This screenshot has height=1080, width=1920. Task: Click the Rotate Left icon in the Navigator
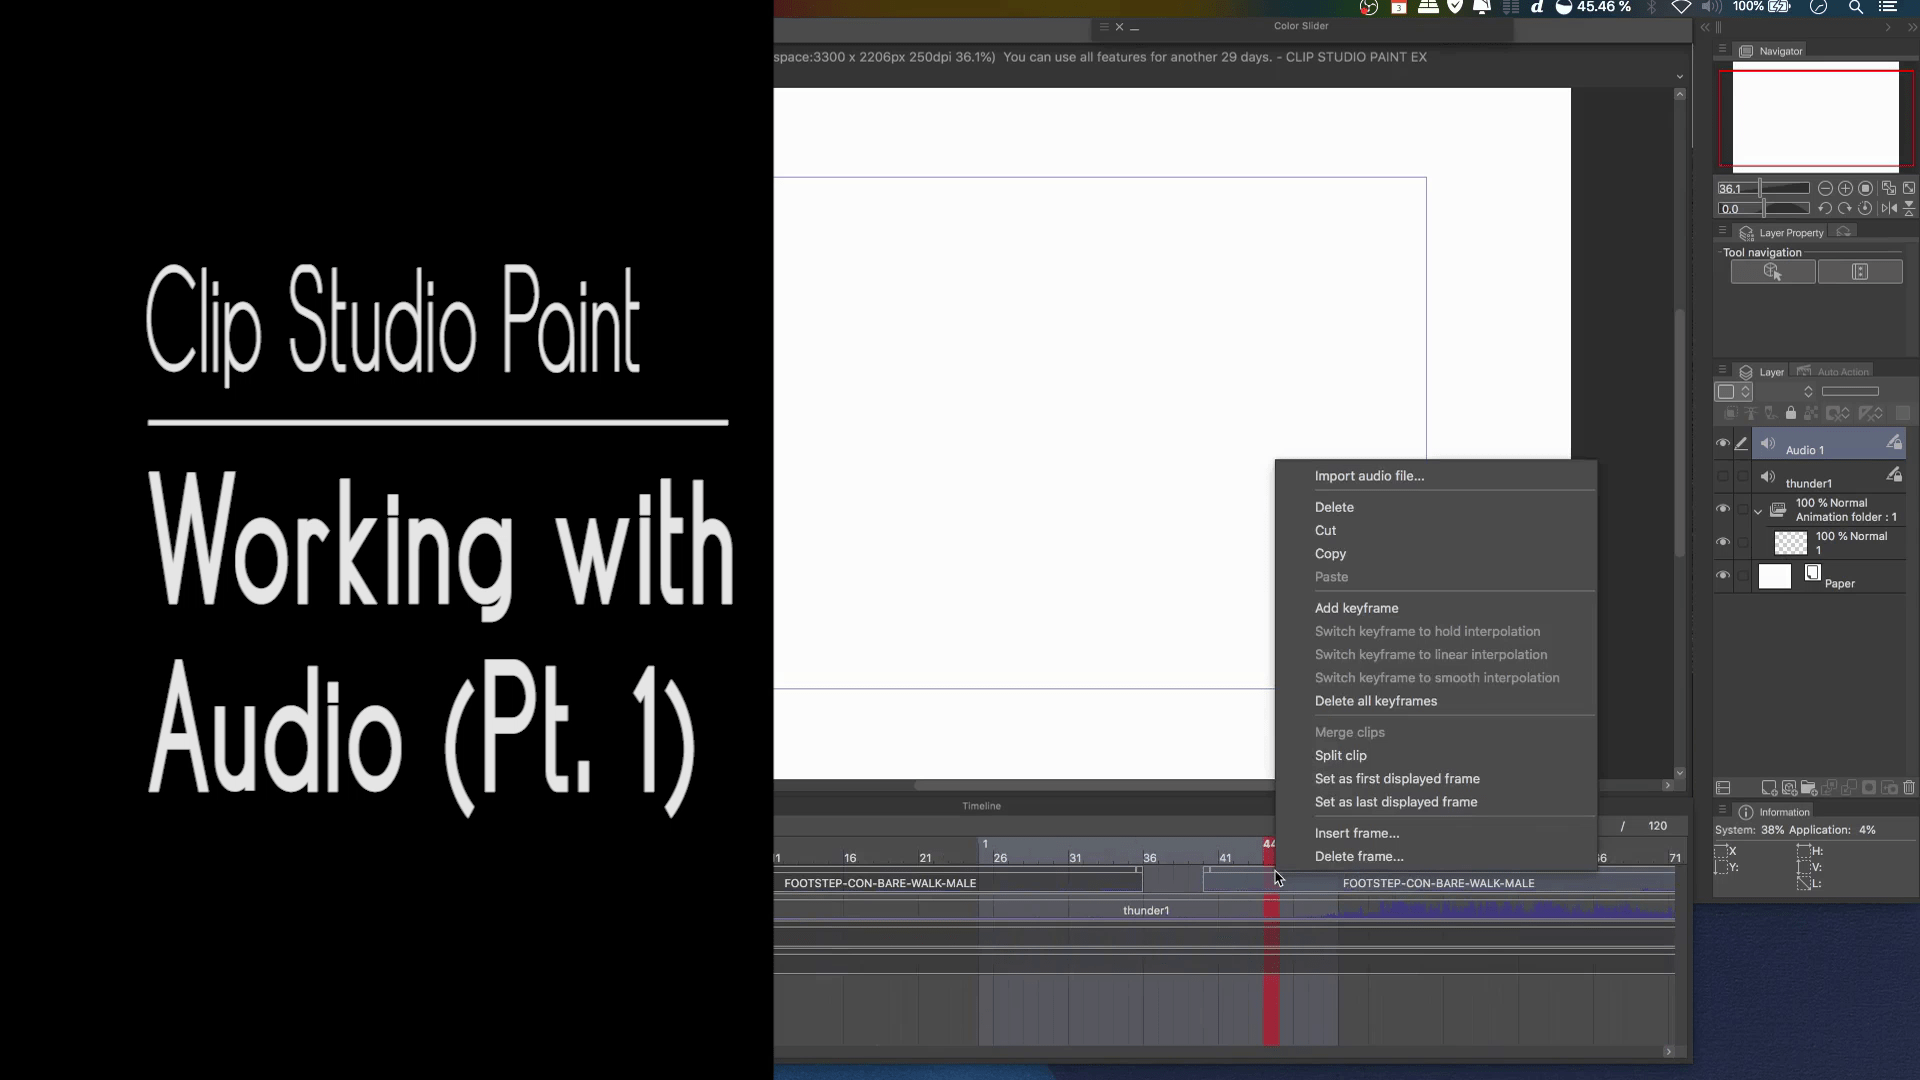pos(1826,209)
